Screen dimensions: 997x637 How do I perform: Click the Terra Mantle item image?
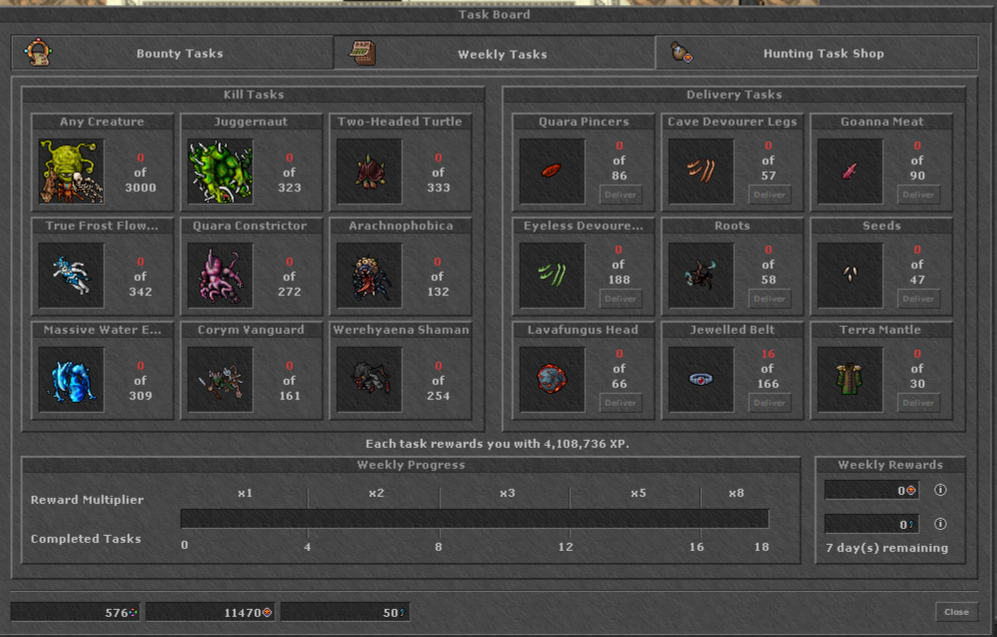[850, 380]
